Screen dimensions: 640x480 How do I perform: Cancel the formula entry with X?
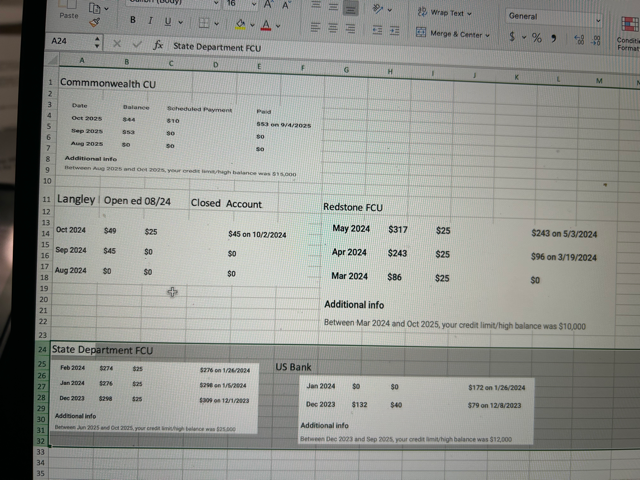[x=117, y=43]
